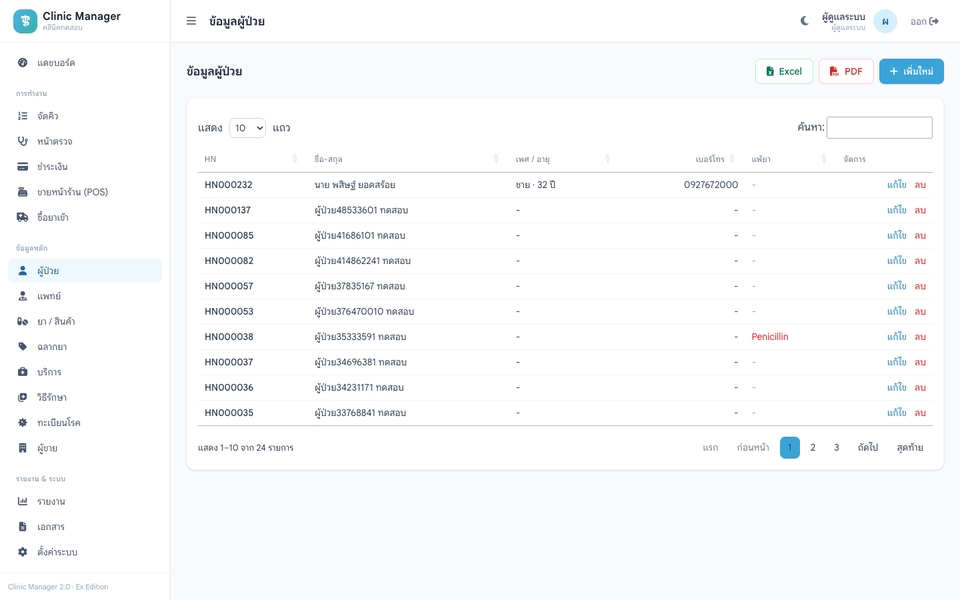
Task: Export the patient list to Excel
Action: point(784,71)
